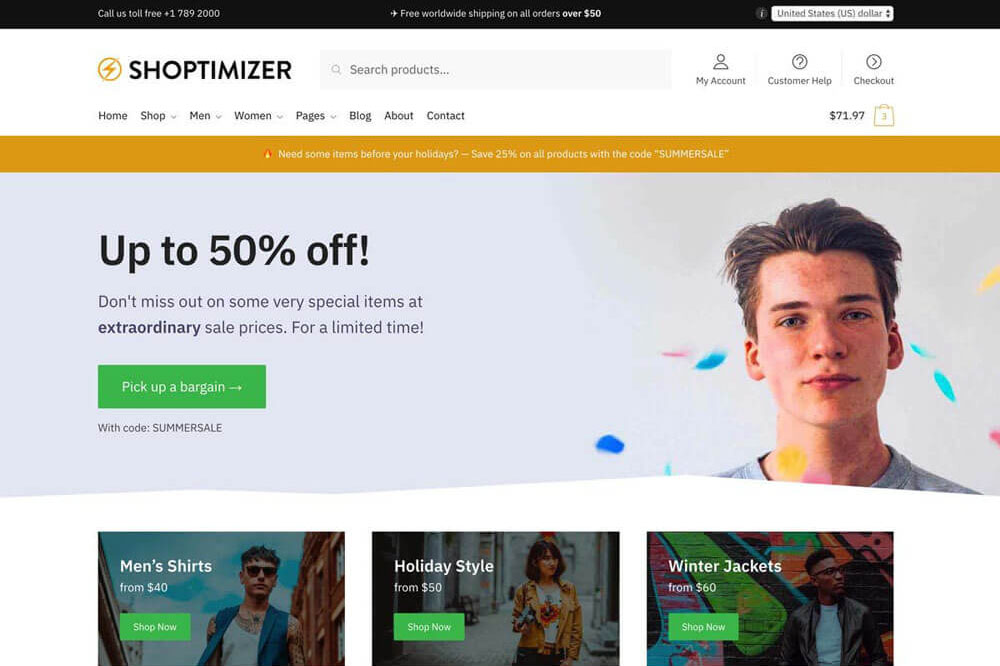
Task: Focus the Search products field
Action: click(x=496, y=70)
